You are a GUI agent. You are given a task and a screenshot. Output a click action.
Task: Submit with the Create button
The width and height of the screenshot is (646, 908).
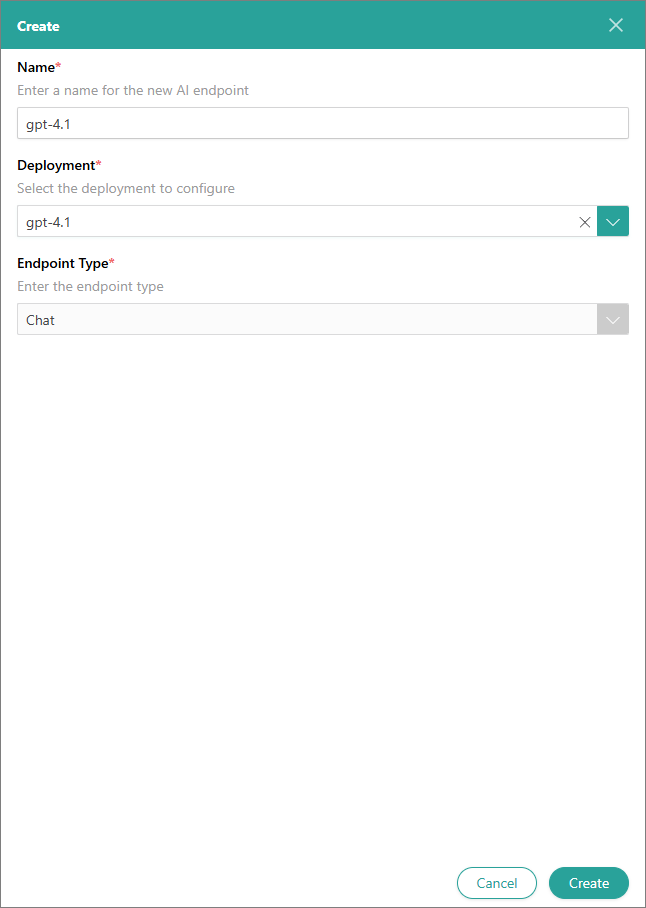click(588, 883)
